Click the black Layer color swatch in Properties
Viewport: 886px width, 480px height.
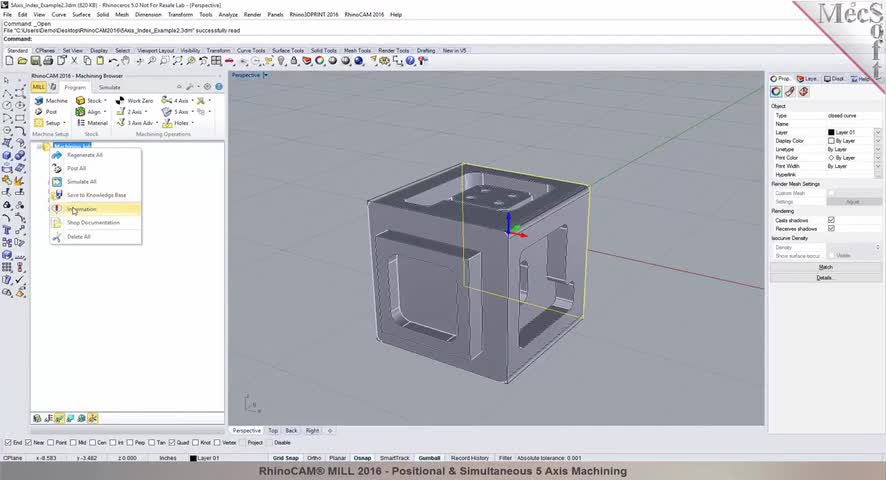click(831, 132)
